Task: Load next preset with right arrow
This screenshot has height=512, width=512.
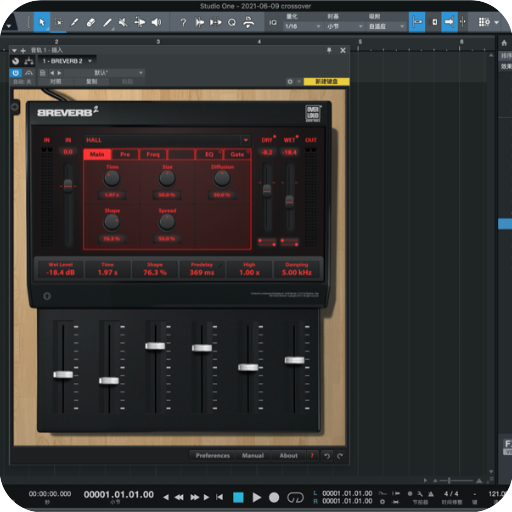Action: 59,73
